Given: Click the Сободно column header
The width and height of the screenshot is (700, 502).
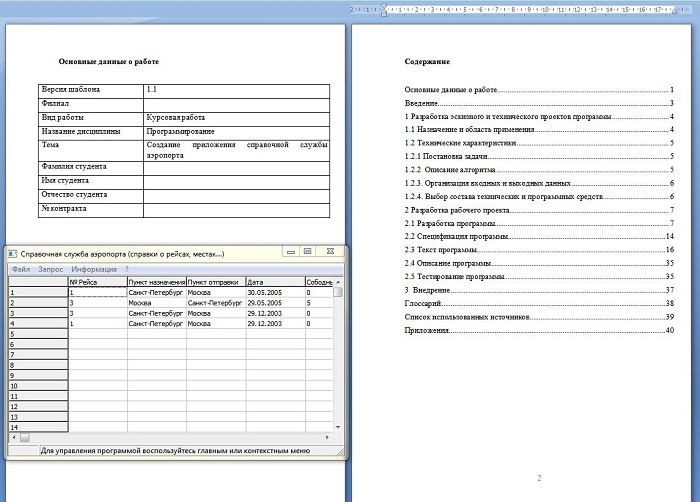Looking at the screenshot, I should (319, 282).
